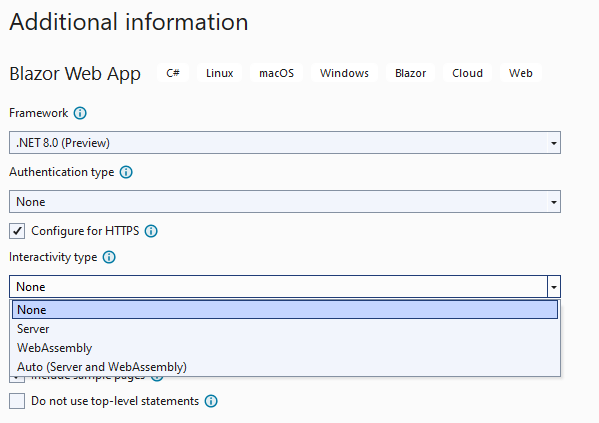Choose Auto (Server and WebAssembly) option
The height and width of the screenshot is (423, 599).
[x=285, y=367]
